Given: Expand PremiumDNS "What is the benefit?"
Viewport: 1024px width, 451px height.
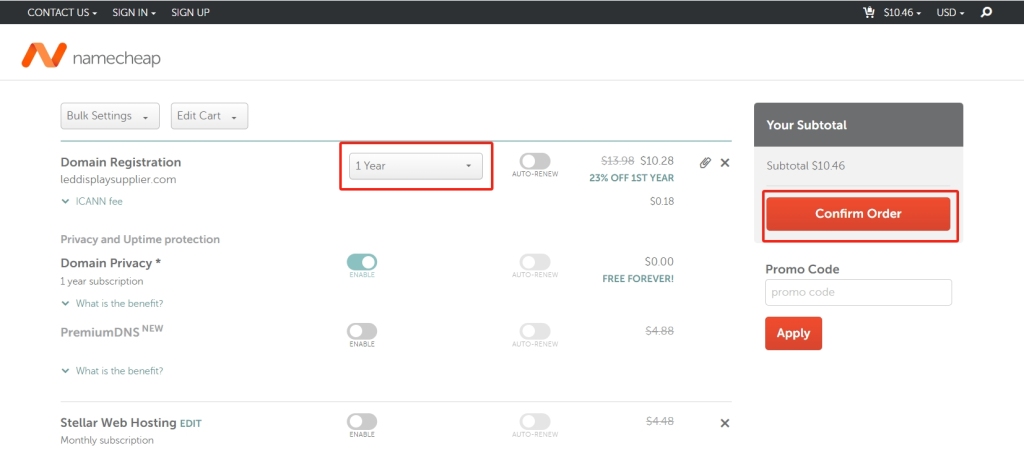Looking at the screenshot, I should coord(112,371).
